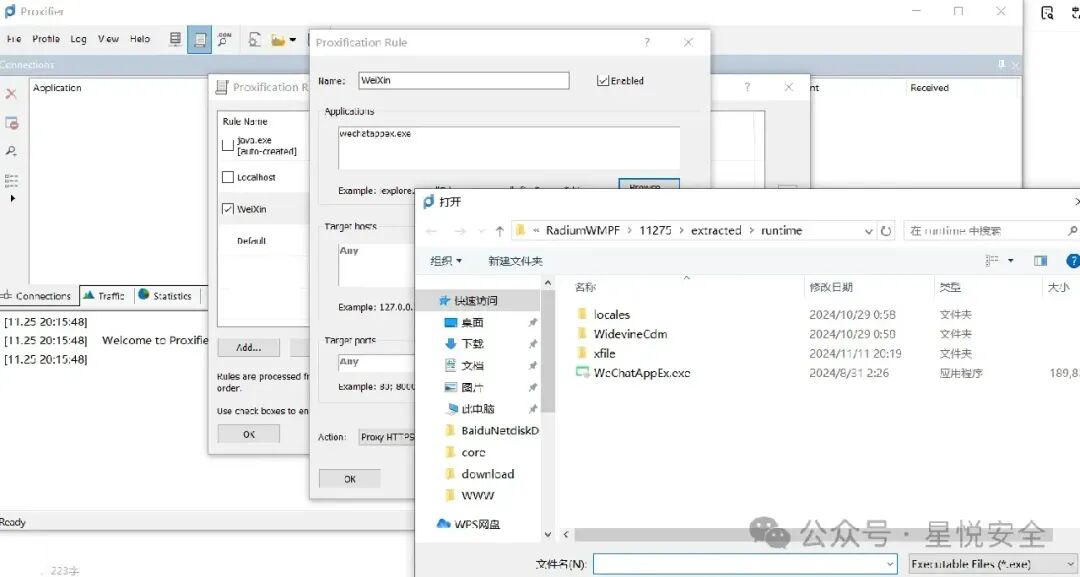Select 快速访问 in the navigation tree
Image resolution: width=1080 pixels, height=577 pixels.
point(475,300)
